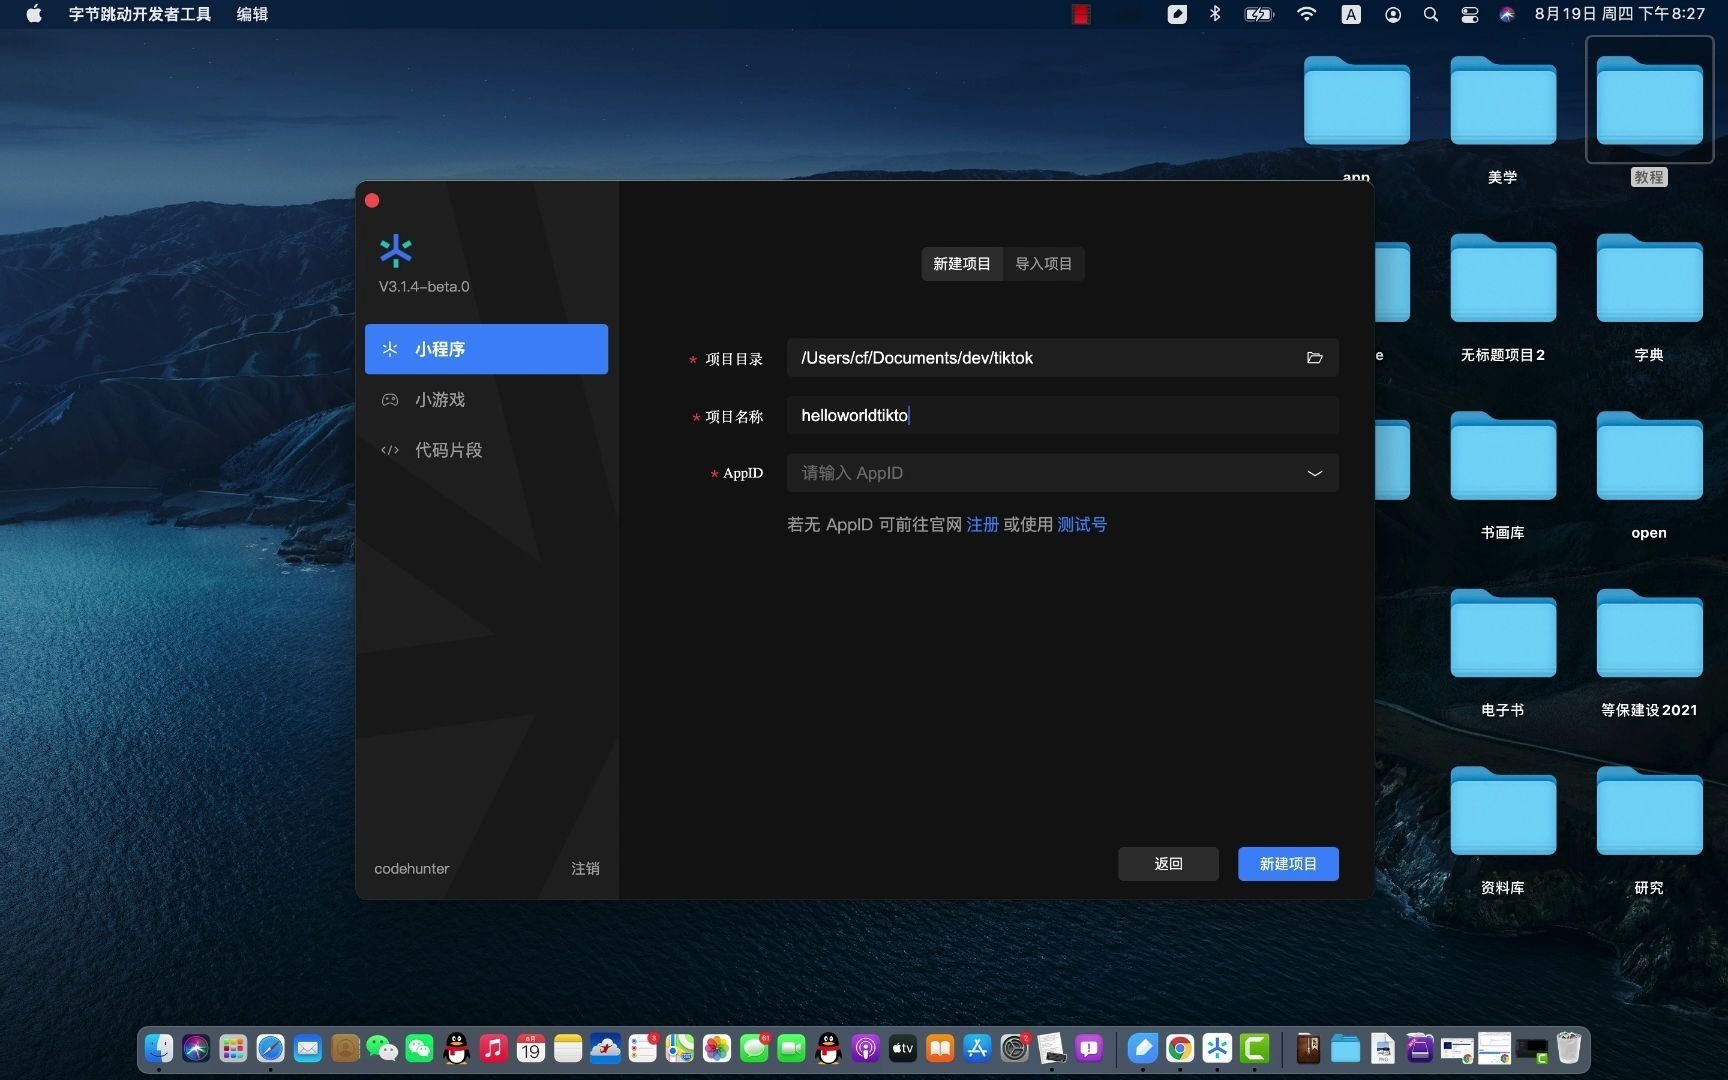Open Spotlight search in menu bar
This screenshot has width=1728, height=1080.
[x=1431, y=14]
